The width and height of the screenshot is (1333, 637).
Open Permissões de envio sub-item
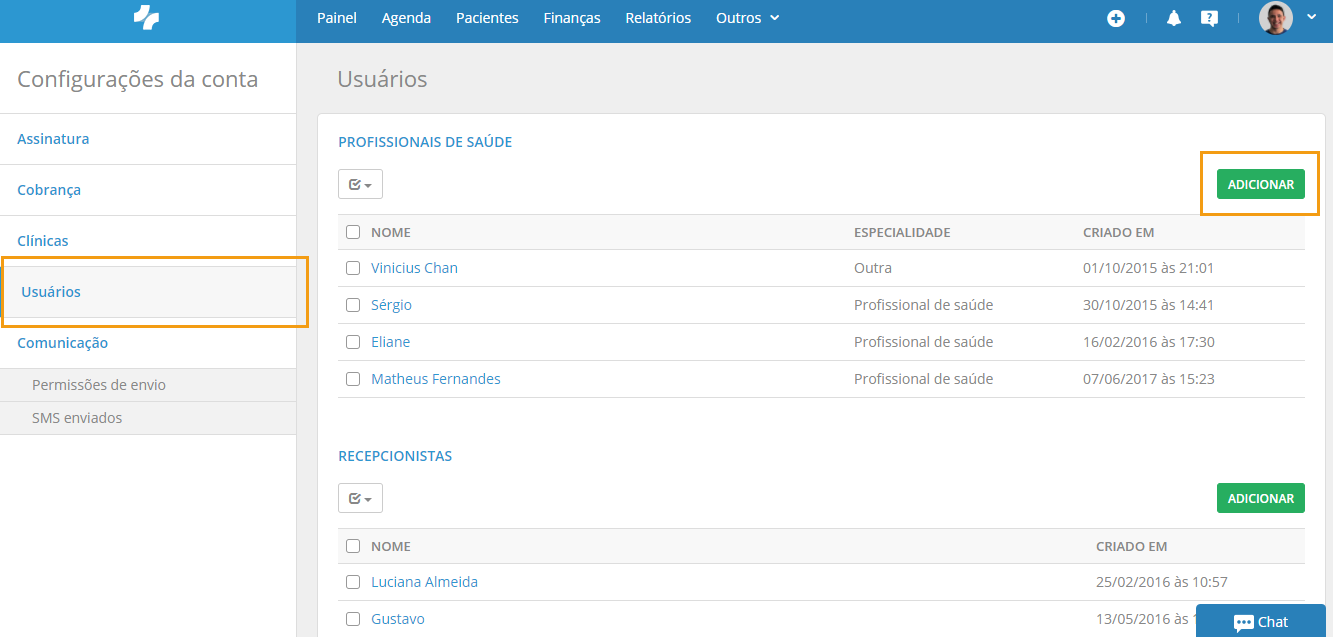tap(148, 385)
